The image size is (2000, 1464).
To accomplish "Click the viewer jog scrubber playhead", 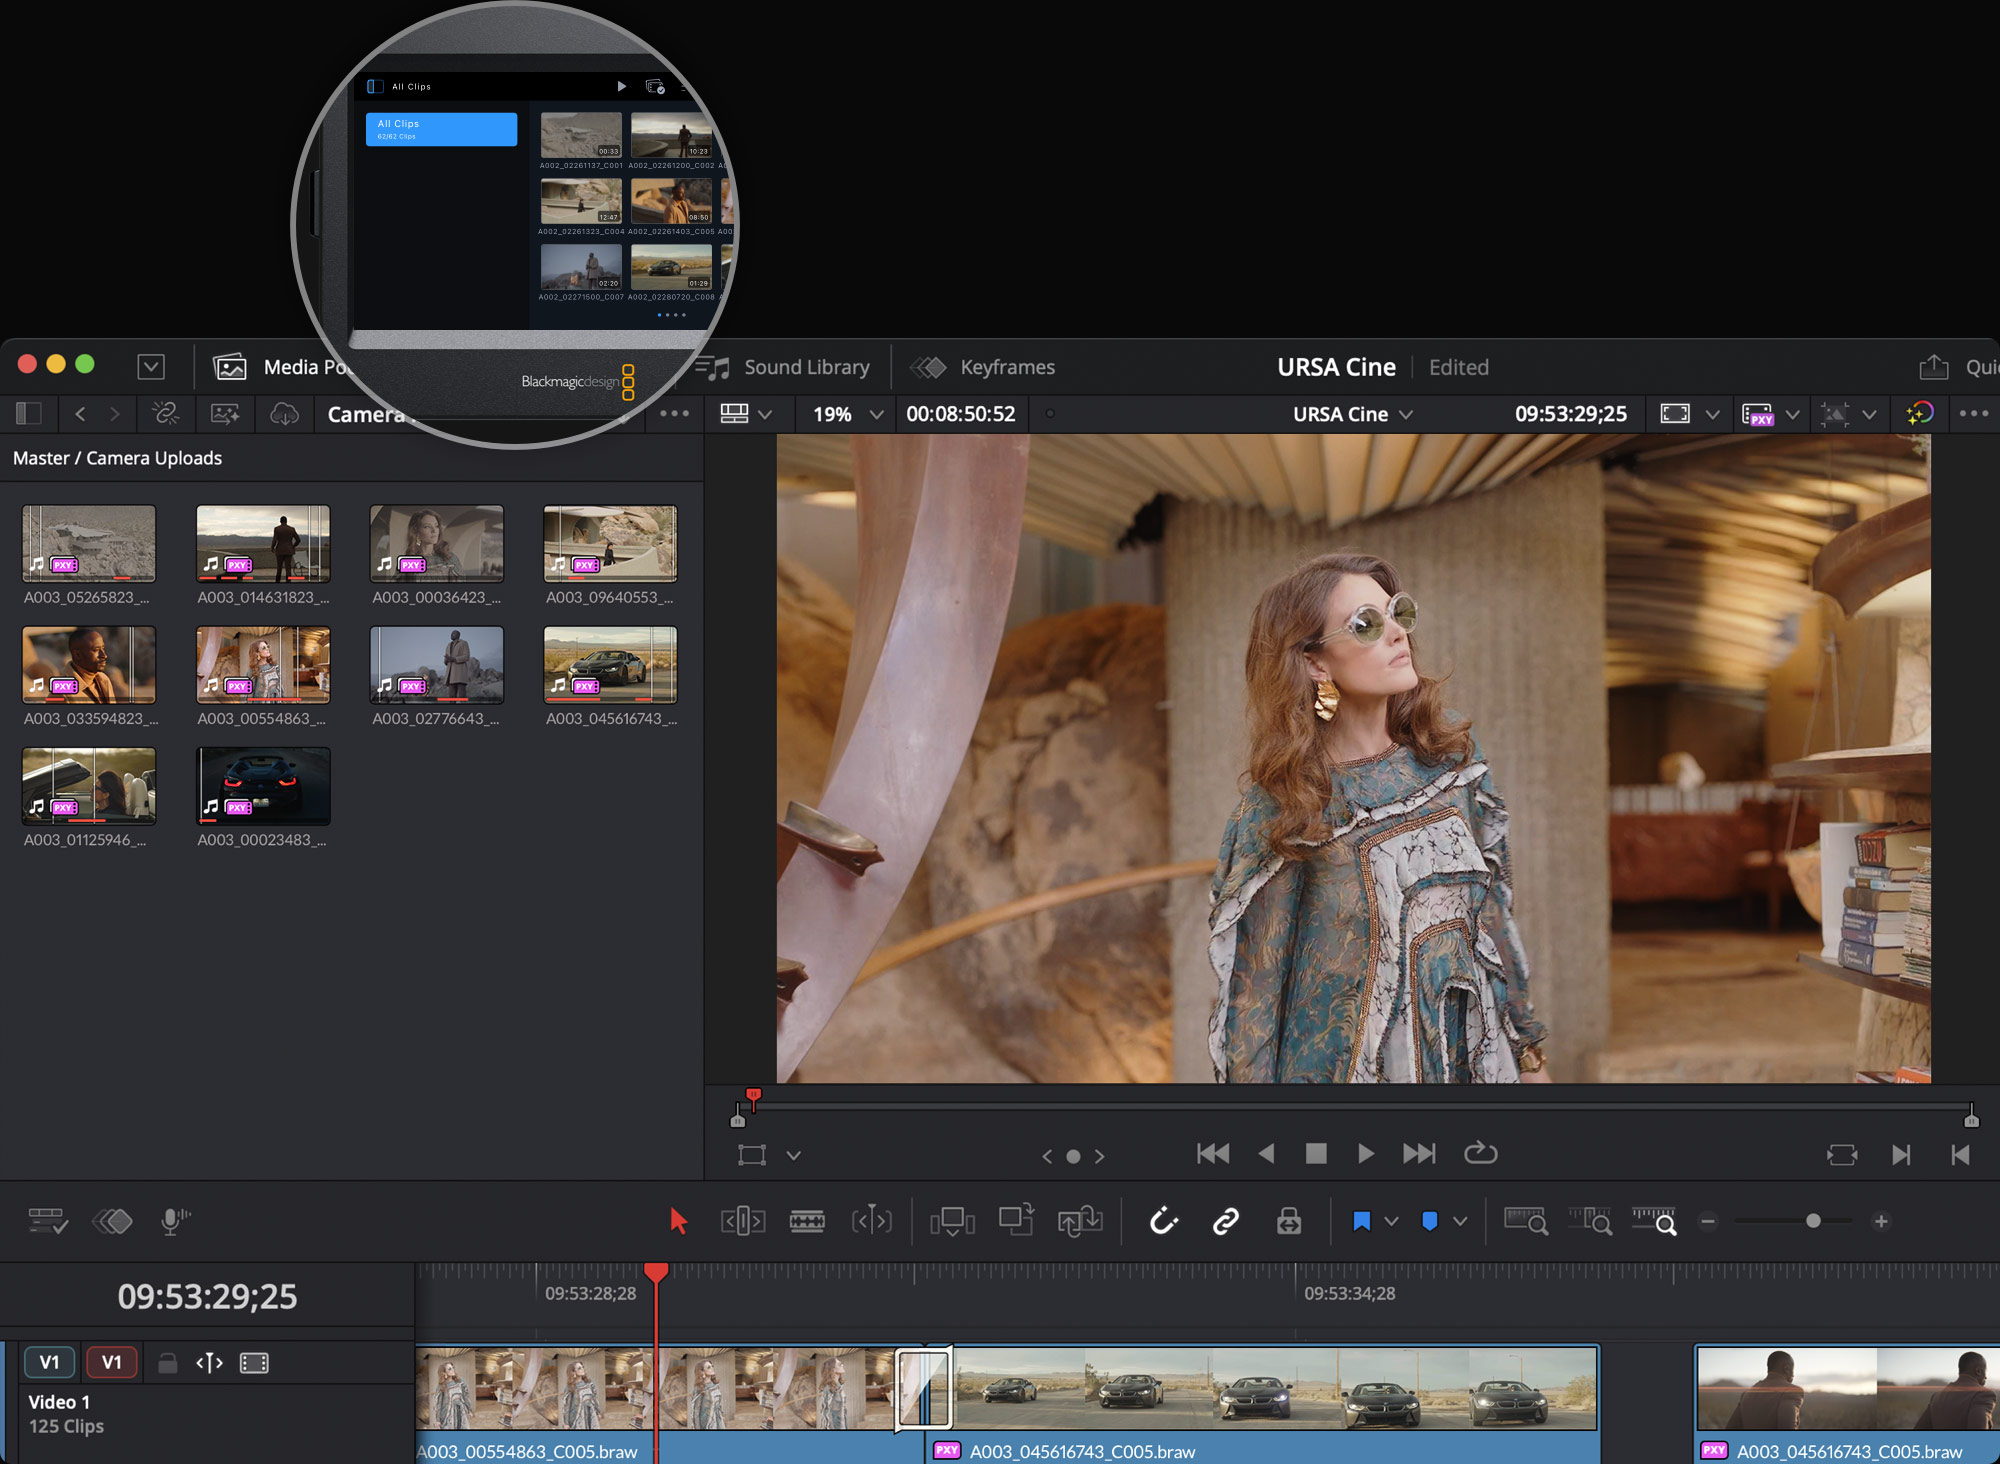I will tap(754, 1097).
